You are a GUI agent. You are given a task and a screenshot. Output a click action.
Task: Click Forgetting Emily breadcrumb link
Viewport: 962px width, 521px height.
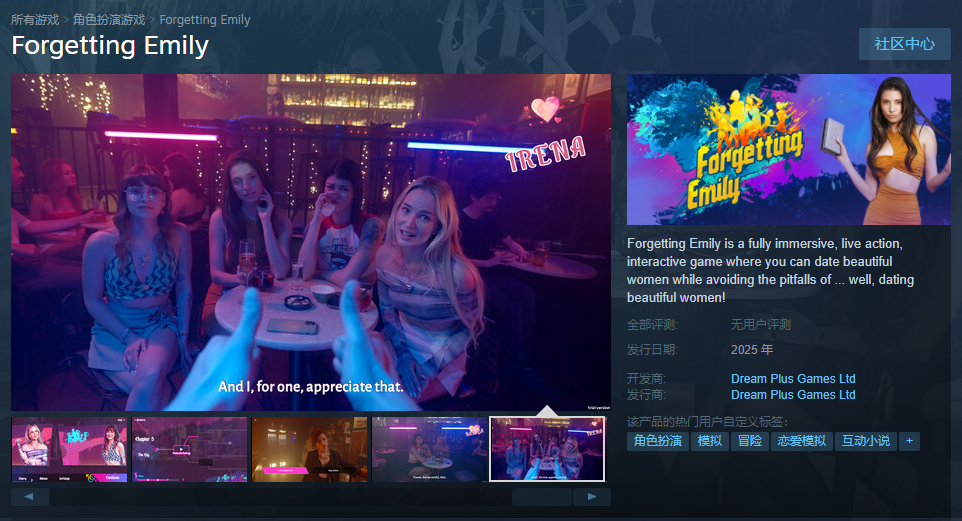coord(205,20)
